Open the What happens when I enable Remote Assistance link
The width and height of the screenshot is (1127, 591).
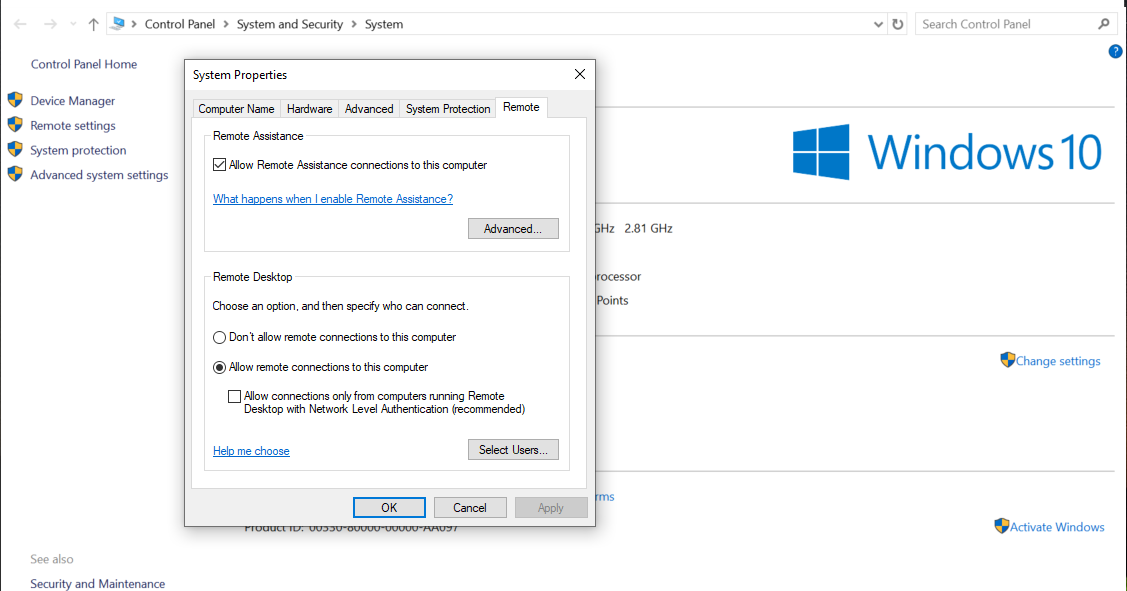pos(332,199)
